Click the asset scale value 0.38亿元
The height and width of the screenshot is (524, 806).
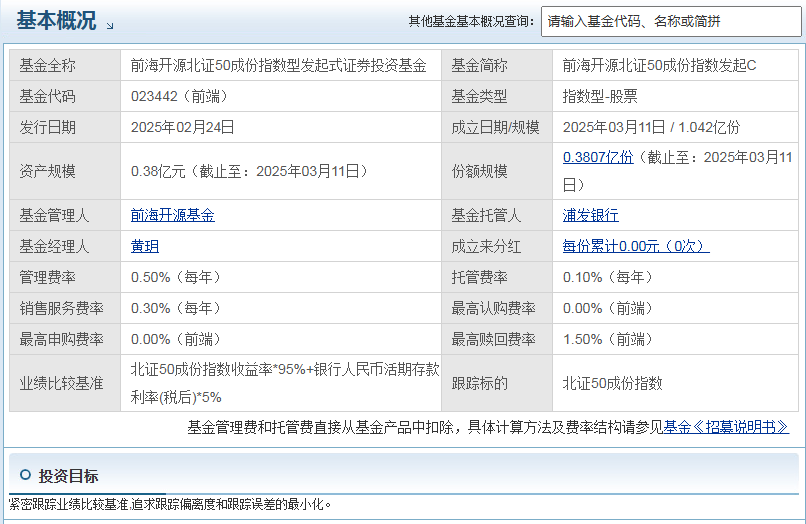(x=158, y=171)
